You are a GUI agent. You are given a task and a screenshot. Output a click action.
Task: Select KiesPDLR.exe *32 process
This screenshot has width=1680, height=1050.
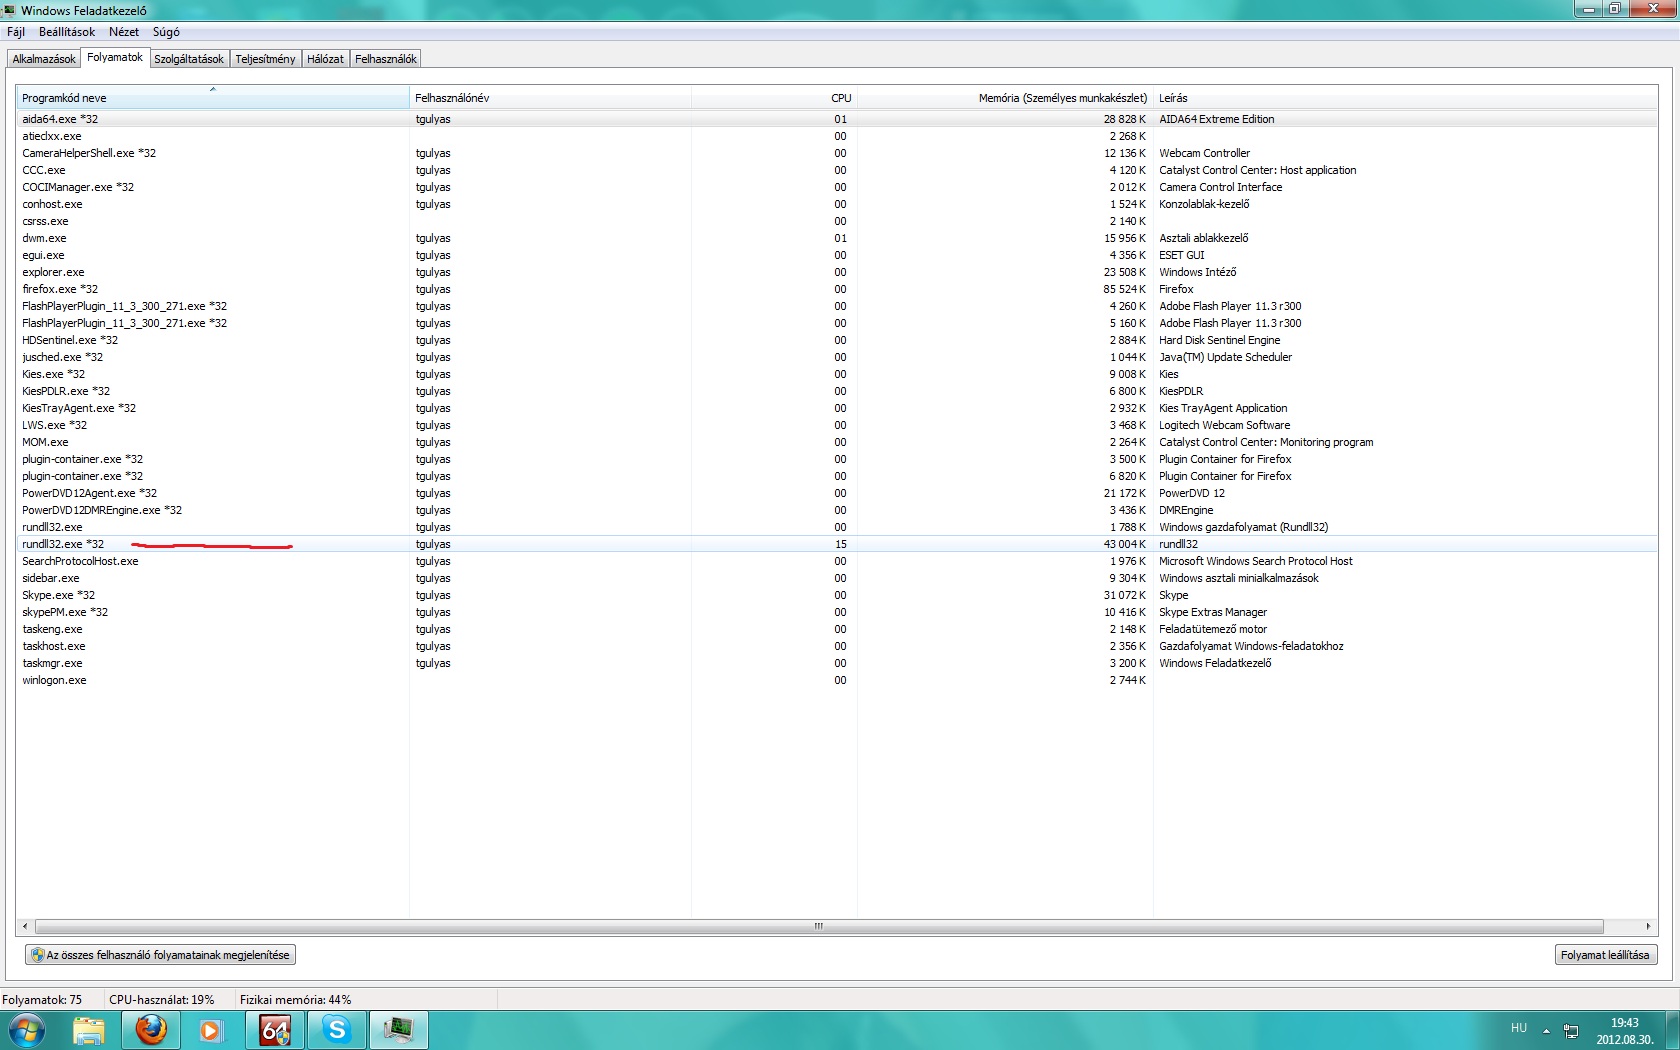(836, 391)
